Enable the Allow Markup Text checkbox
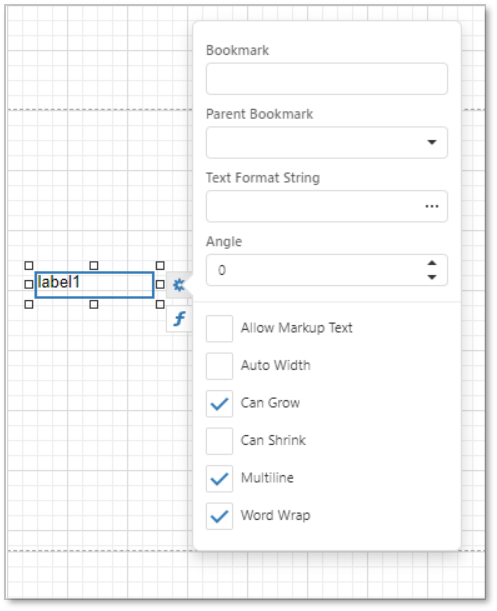 click(219, 328)
